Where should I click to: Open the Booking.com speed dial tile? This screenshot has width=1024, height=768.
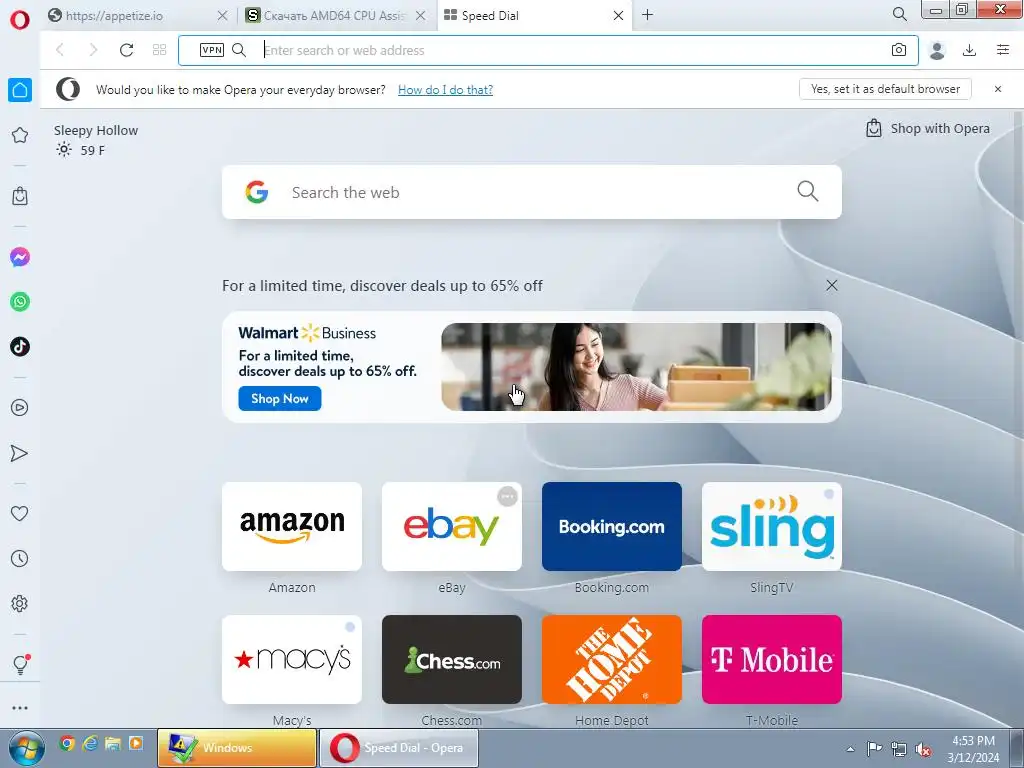tap(612, 526)
